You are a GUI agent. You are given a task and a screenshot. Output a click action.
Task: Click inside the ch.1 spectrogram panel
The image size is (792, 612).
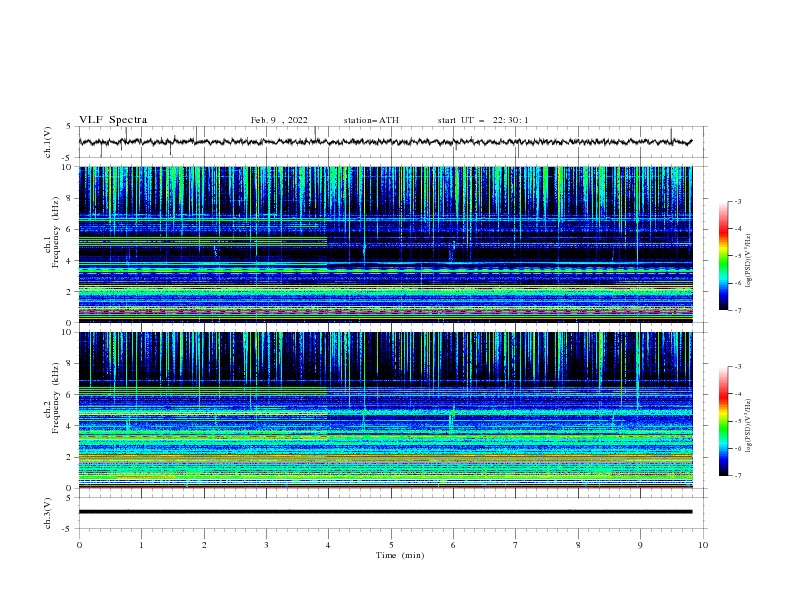[x=385, y=244]
